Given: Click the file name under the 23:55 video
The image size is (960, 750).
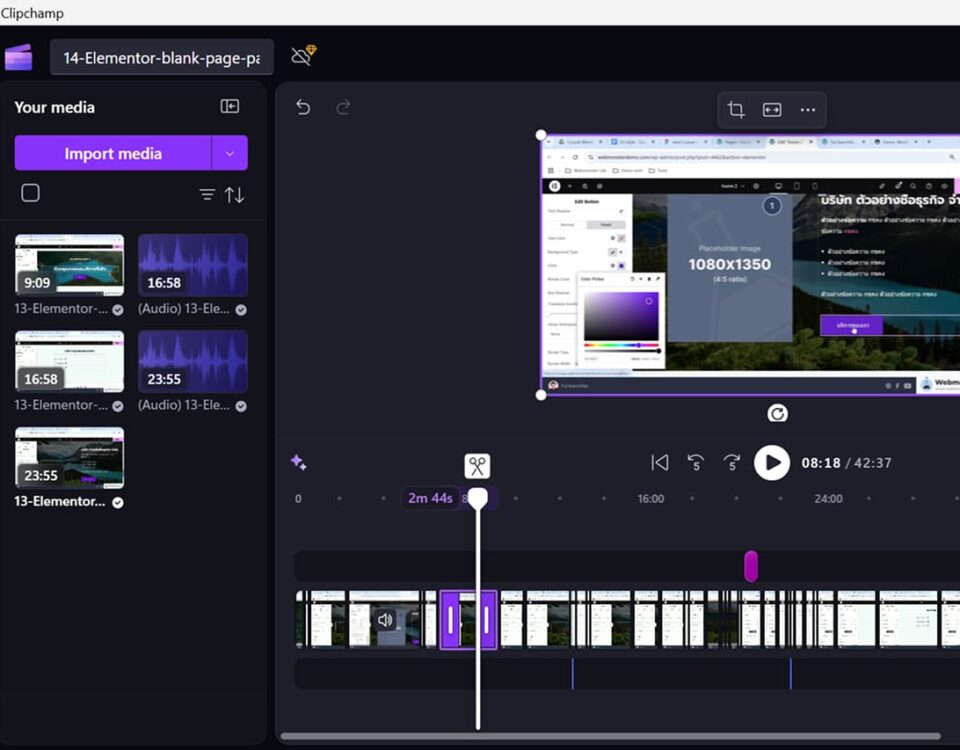Looking at the screenshot, I should 59,501.
